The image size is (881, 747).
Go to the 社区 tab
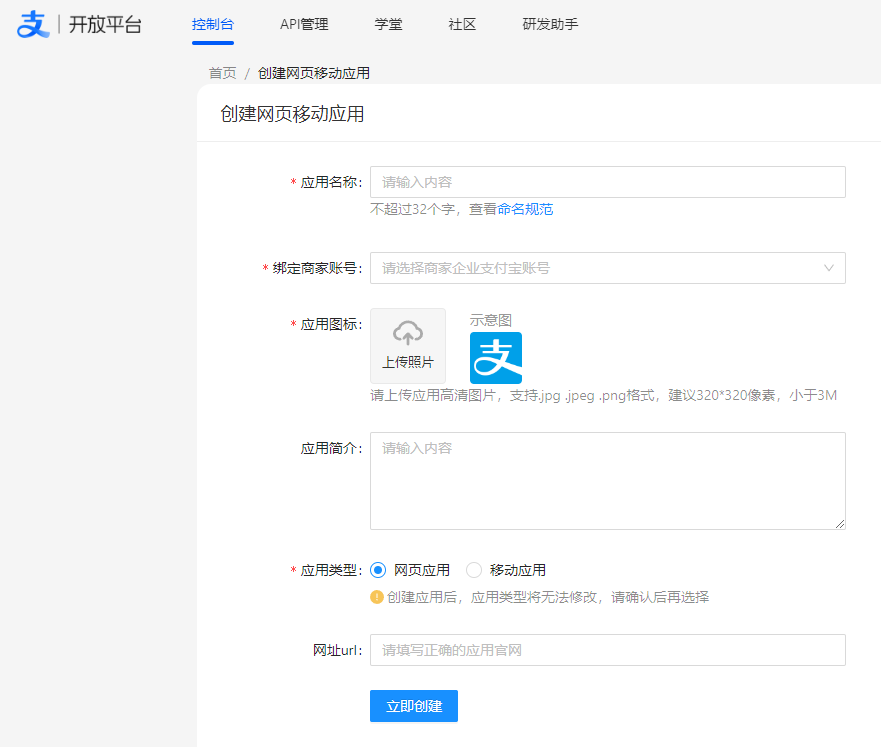click(x=462, y=24)
